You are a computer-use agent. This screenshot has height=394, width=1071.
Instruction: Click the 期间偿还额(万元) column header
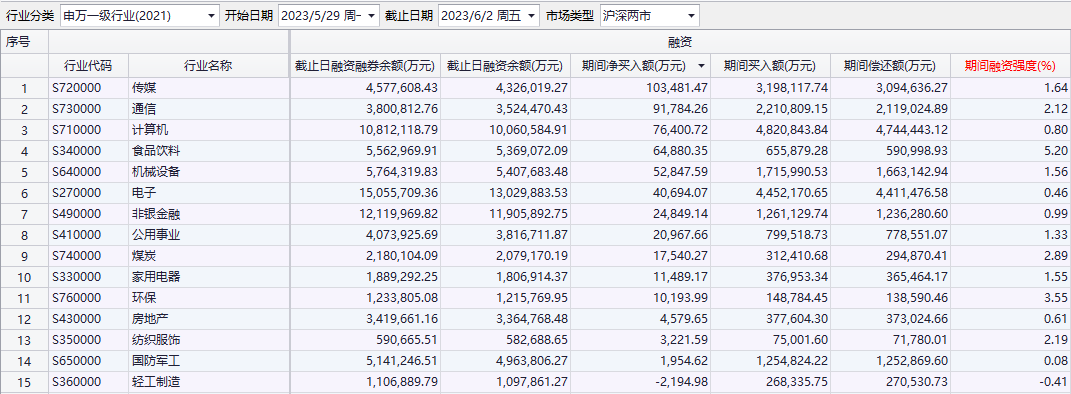click(x=890, y=66)
